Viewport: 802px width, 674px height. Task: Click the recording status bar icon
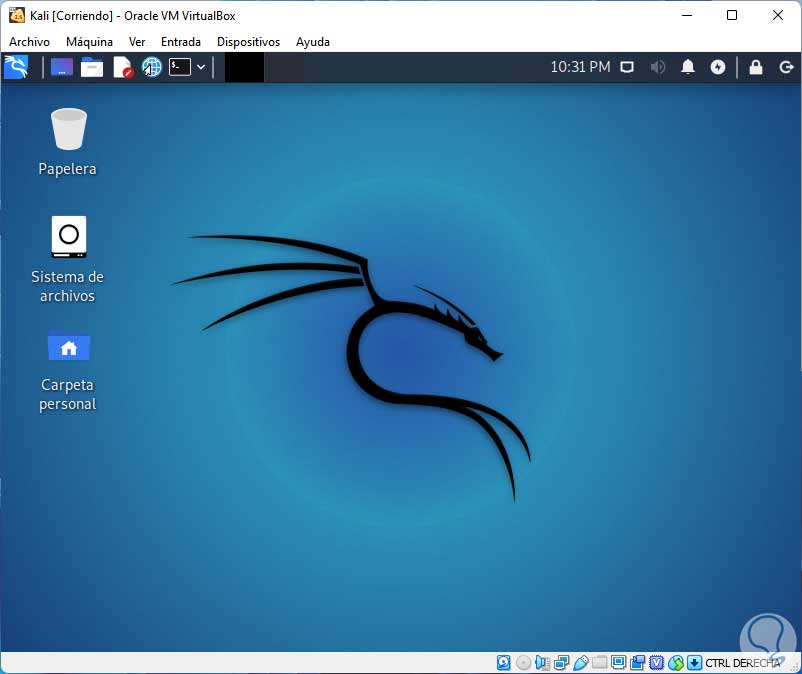pyautogui.click(x=638, y=663)
